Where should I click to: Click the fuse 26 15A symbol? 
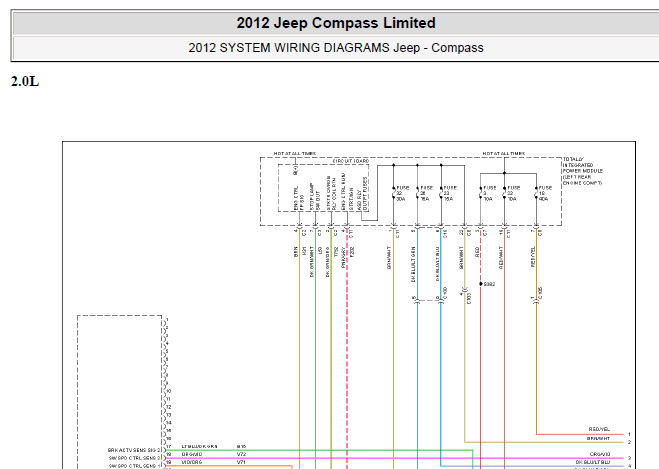(418, 194)
